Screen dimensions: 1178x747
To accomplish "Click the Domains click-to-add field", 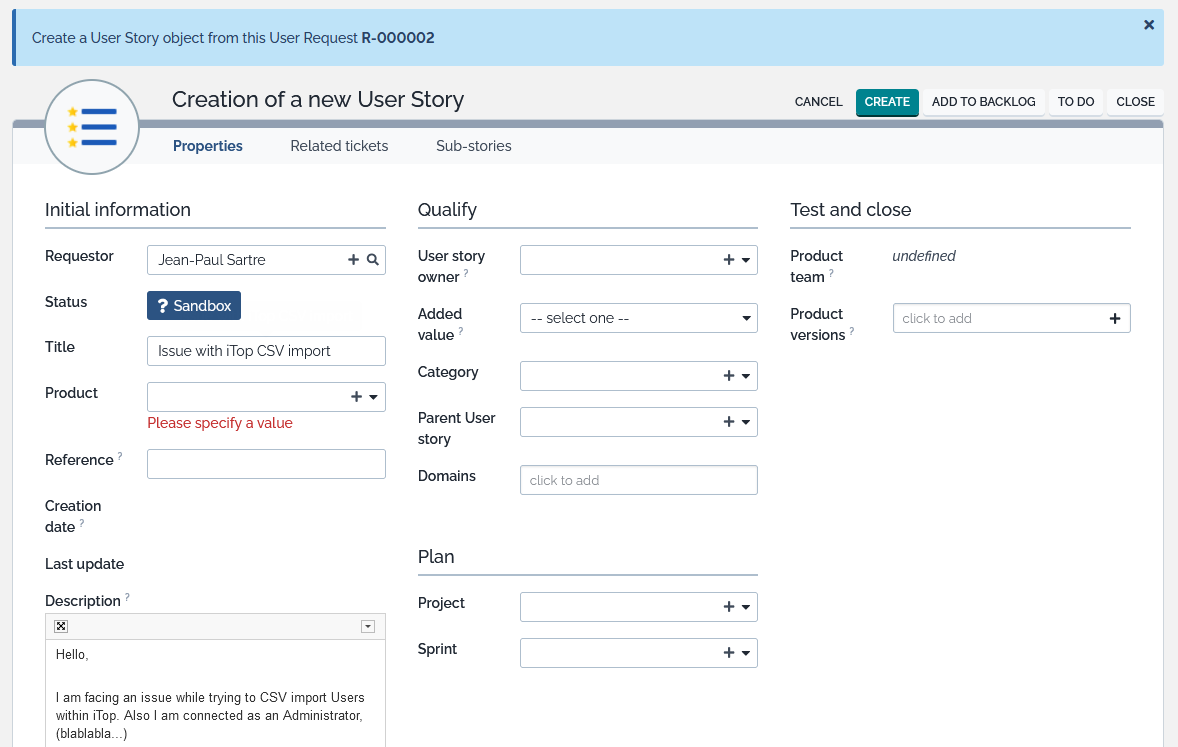I will pyautogui.click(x=638, y=480).
